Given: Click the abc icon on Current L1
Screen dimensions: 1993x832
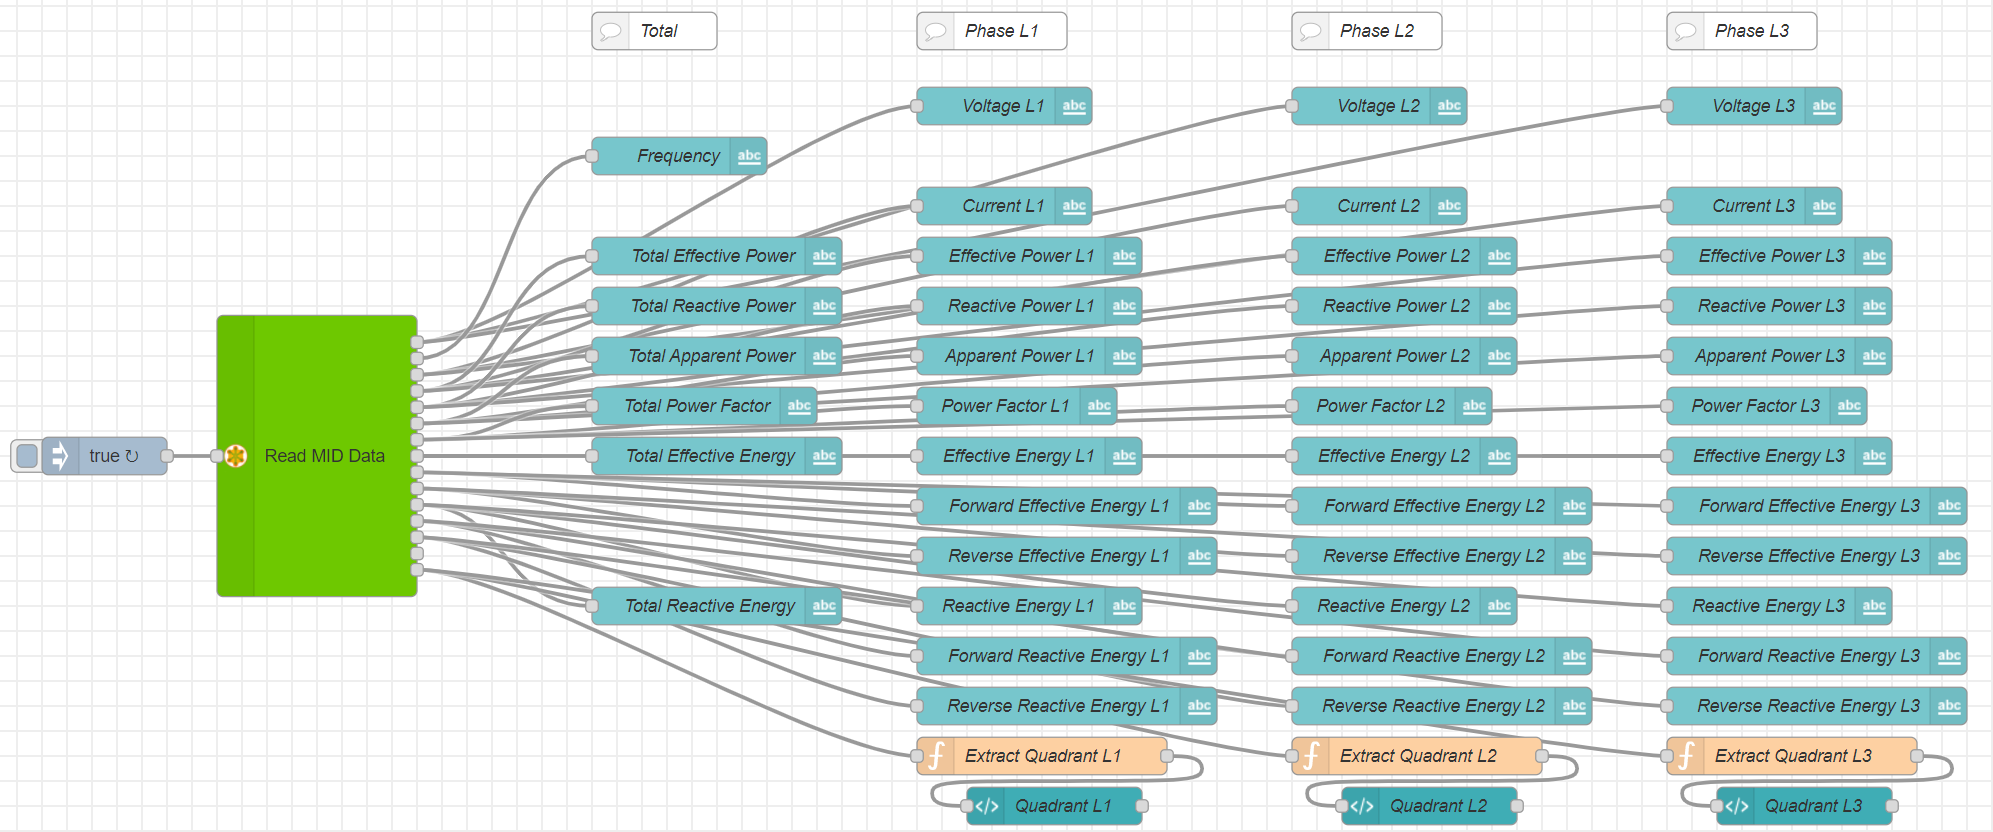Looking at the screenshot, I should click(1074, 206).
